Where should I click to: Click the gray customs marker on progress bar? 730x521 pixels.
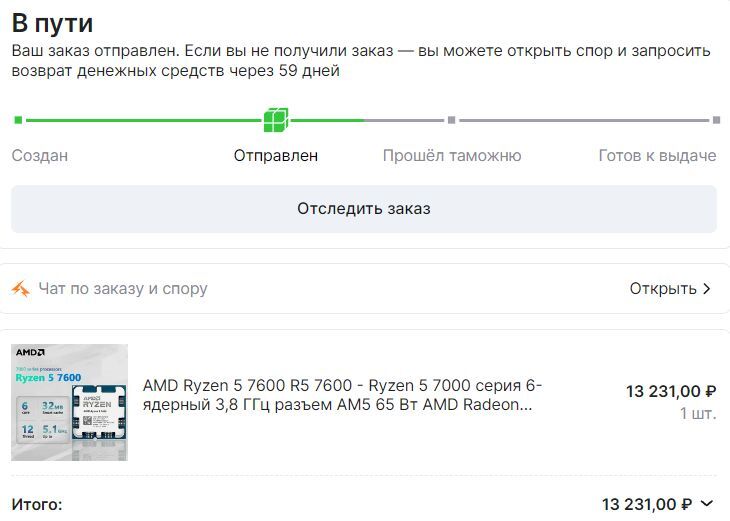(x=451, y=120)
